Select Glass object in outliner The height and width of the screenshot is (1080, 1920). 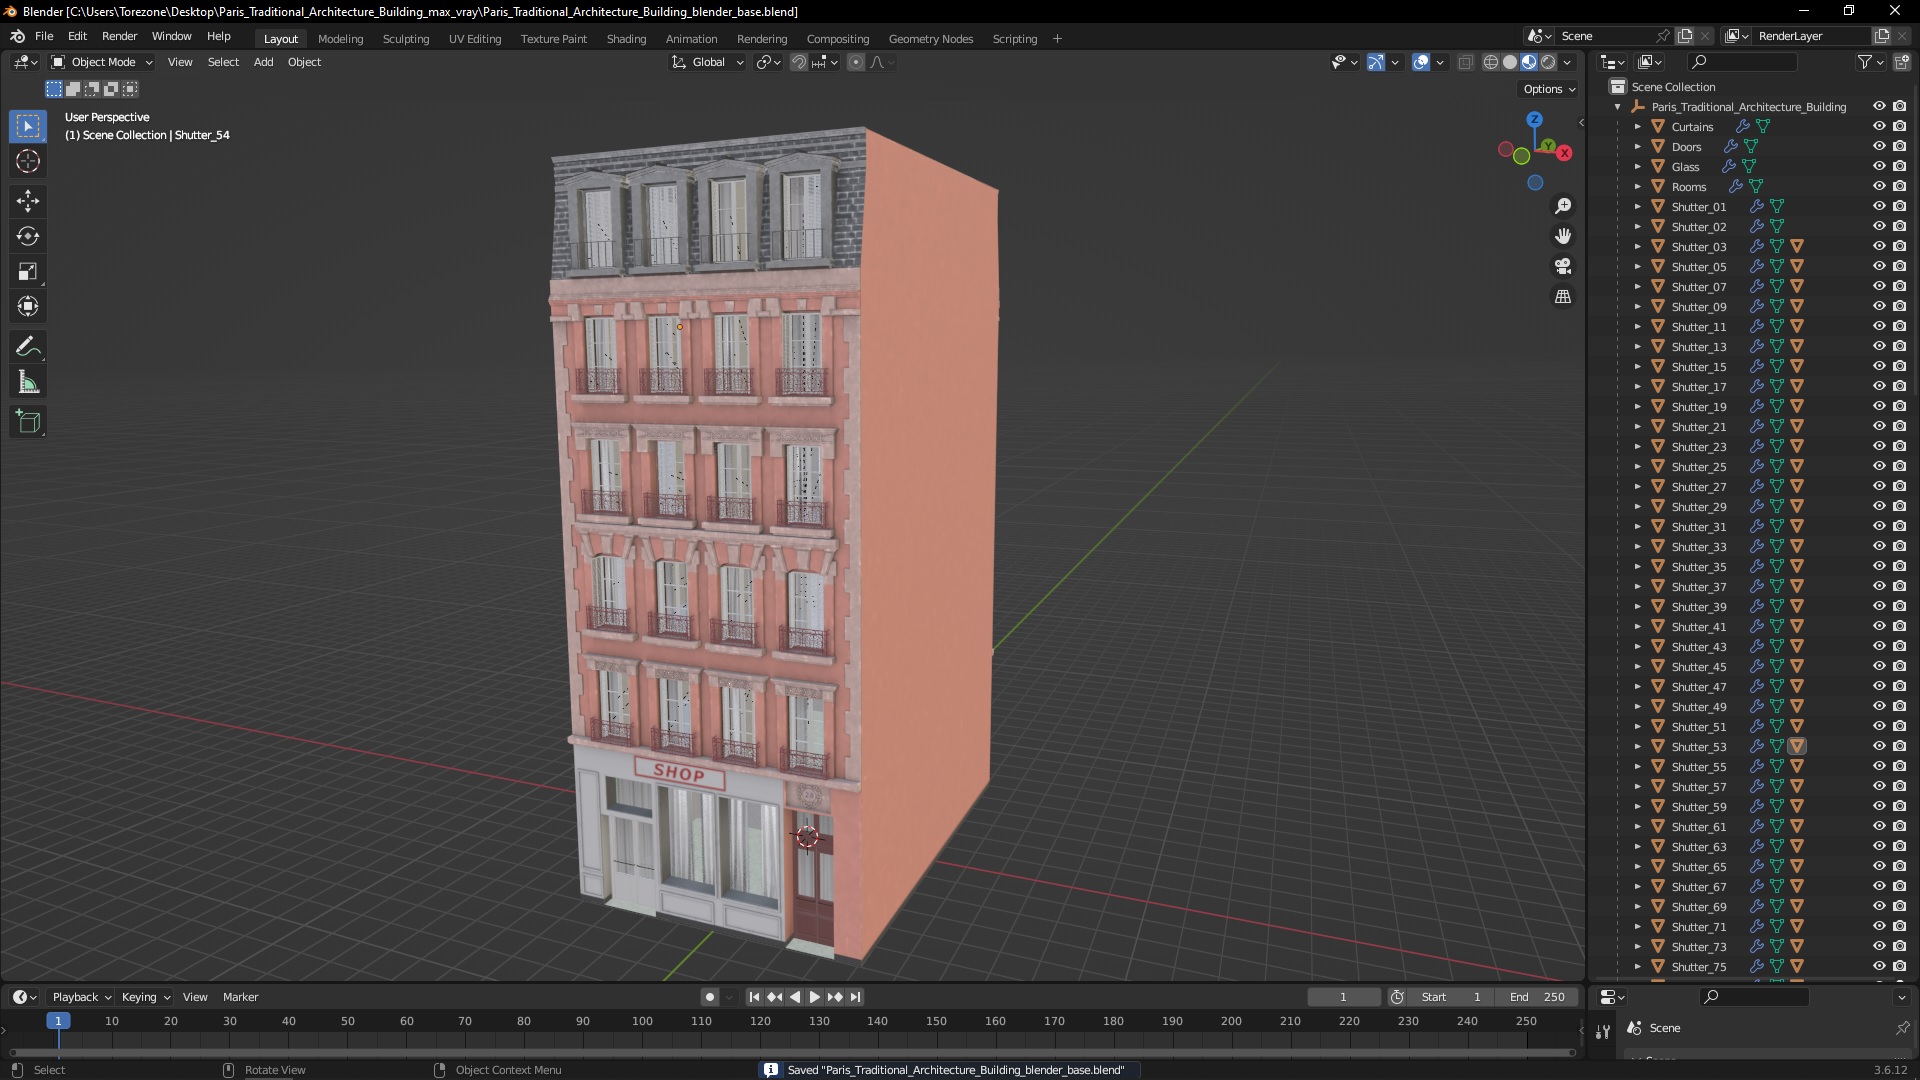tap(1685, 167)
